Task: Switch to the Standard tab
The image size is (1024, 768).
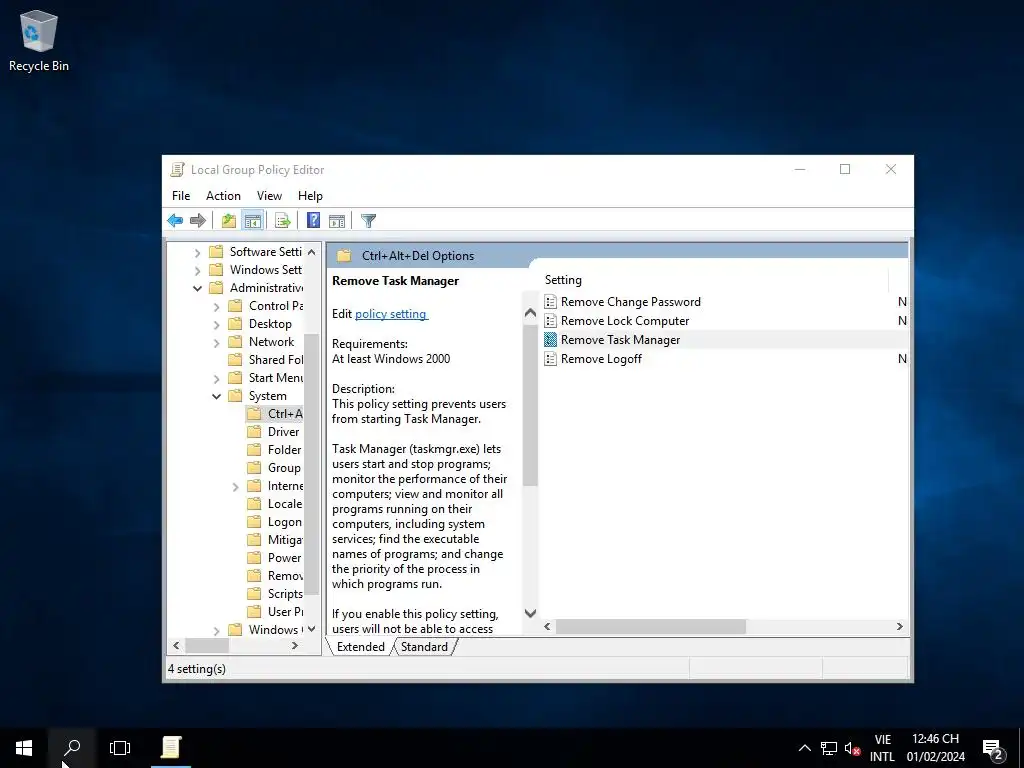Action: [x=424, y=647]
